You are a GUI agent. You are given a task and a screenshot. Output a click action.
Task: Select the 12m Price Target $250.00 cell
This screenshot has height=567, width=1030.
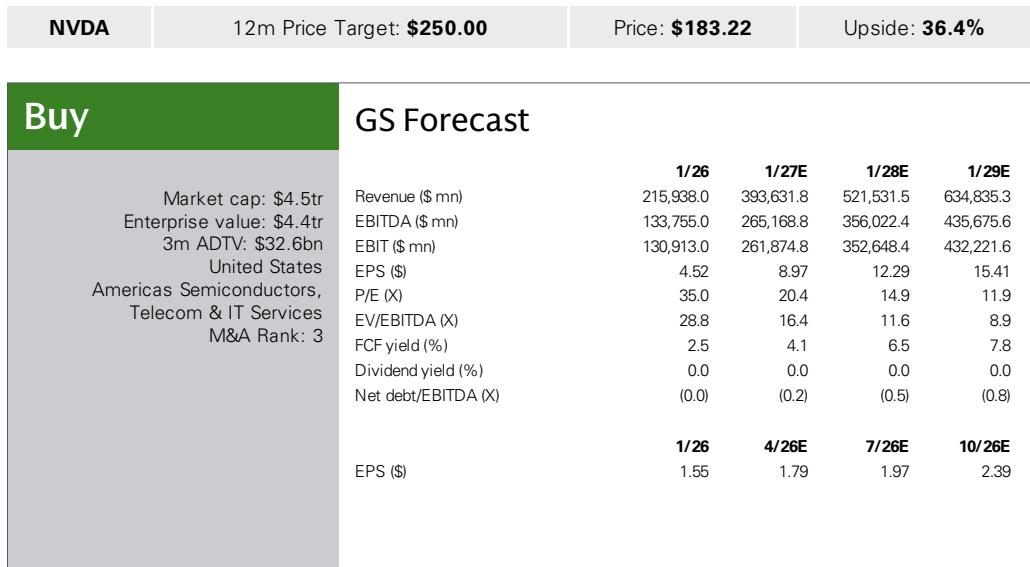[x=358, y=26]
